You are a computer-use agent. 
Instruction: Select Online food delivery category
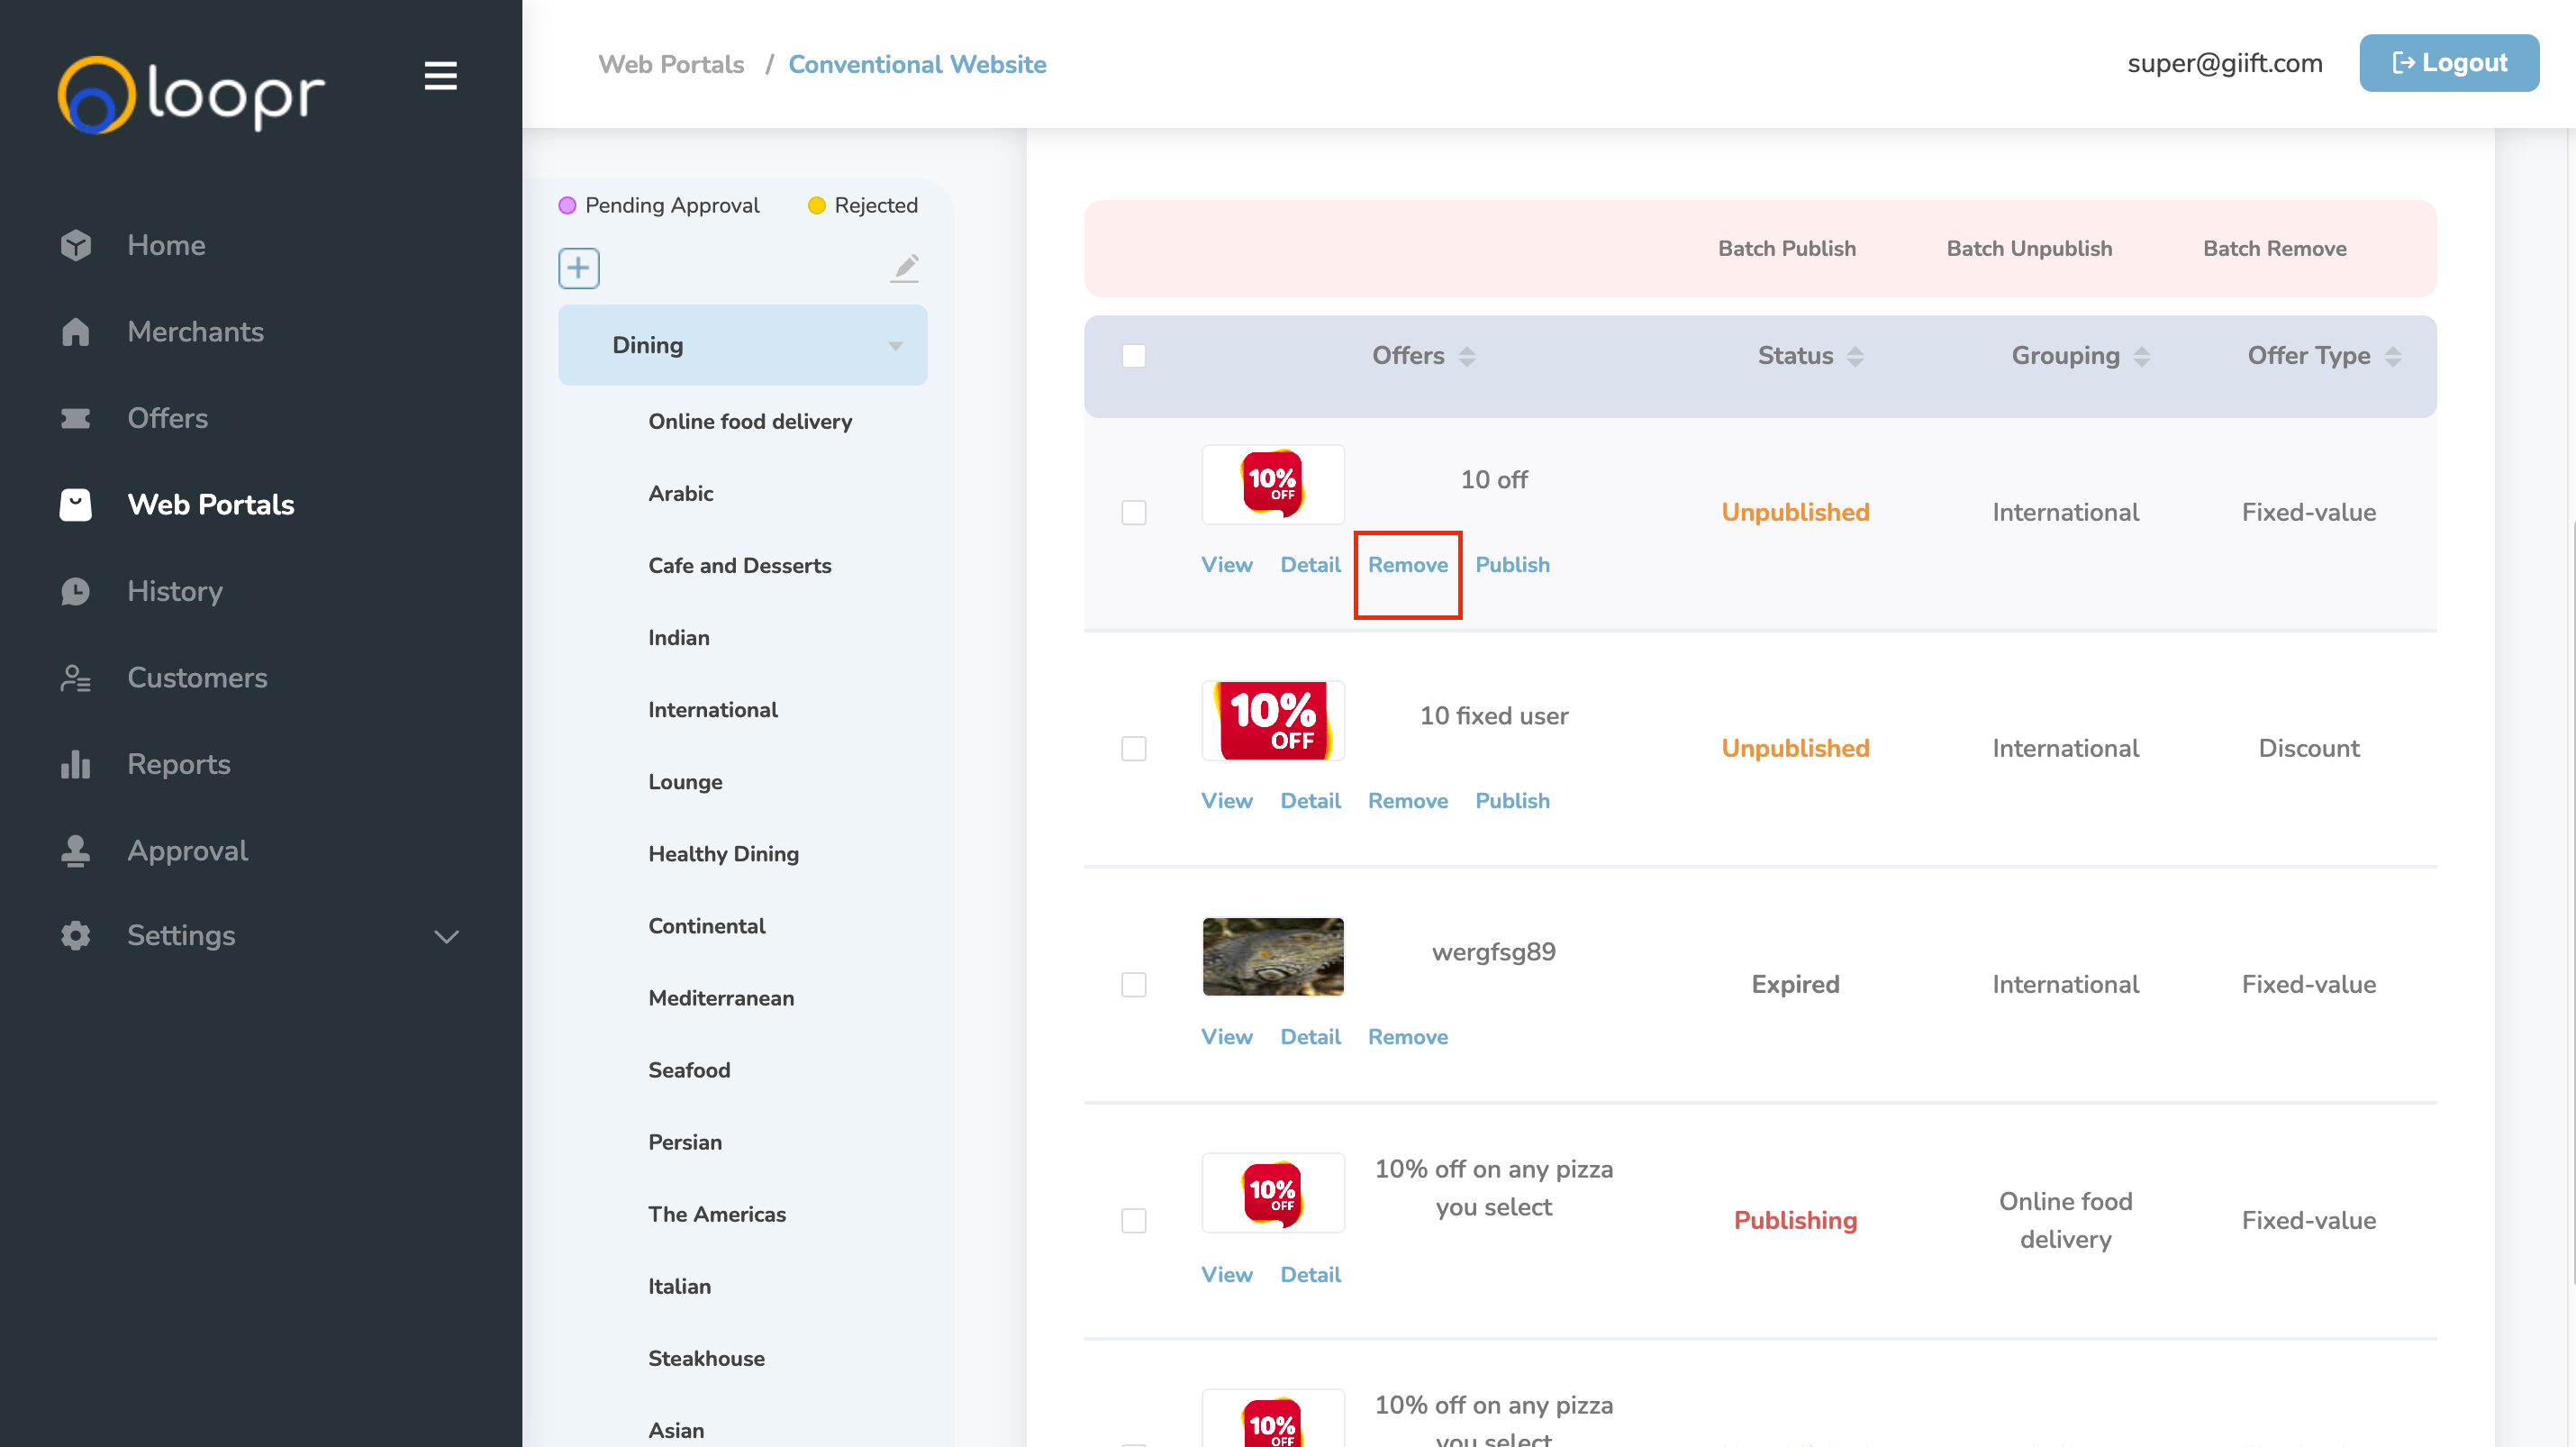[x=750, y=421]
